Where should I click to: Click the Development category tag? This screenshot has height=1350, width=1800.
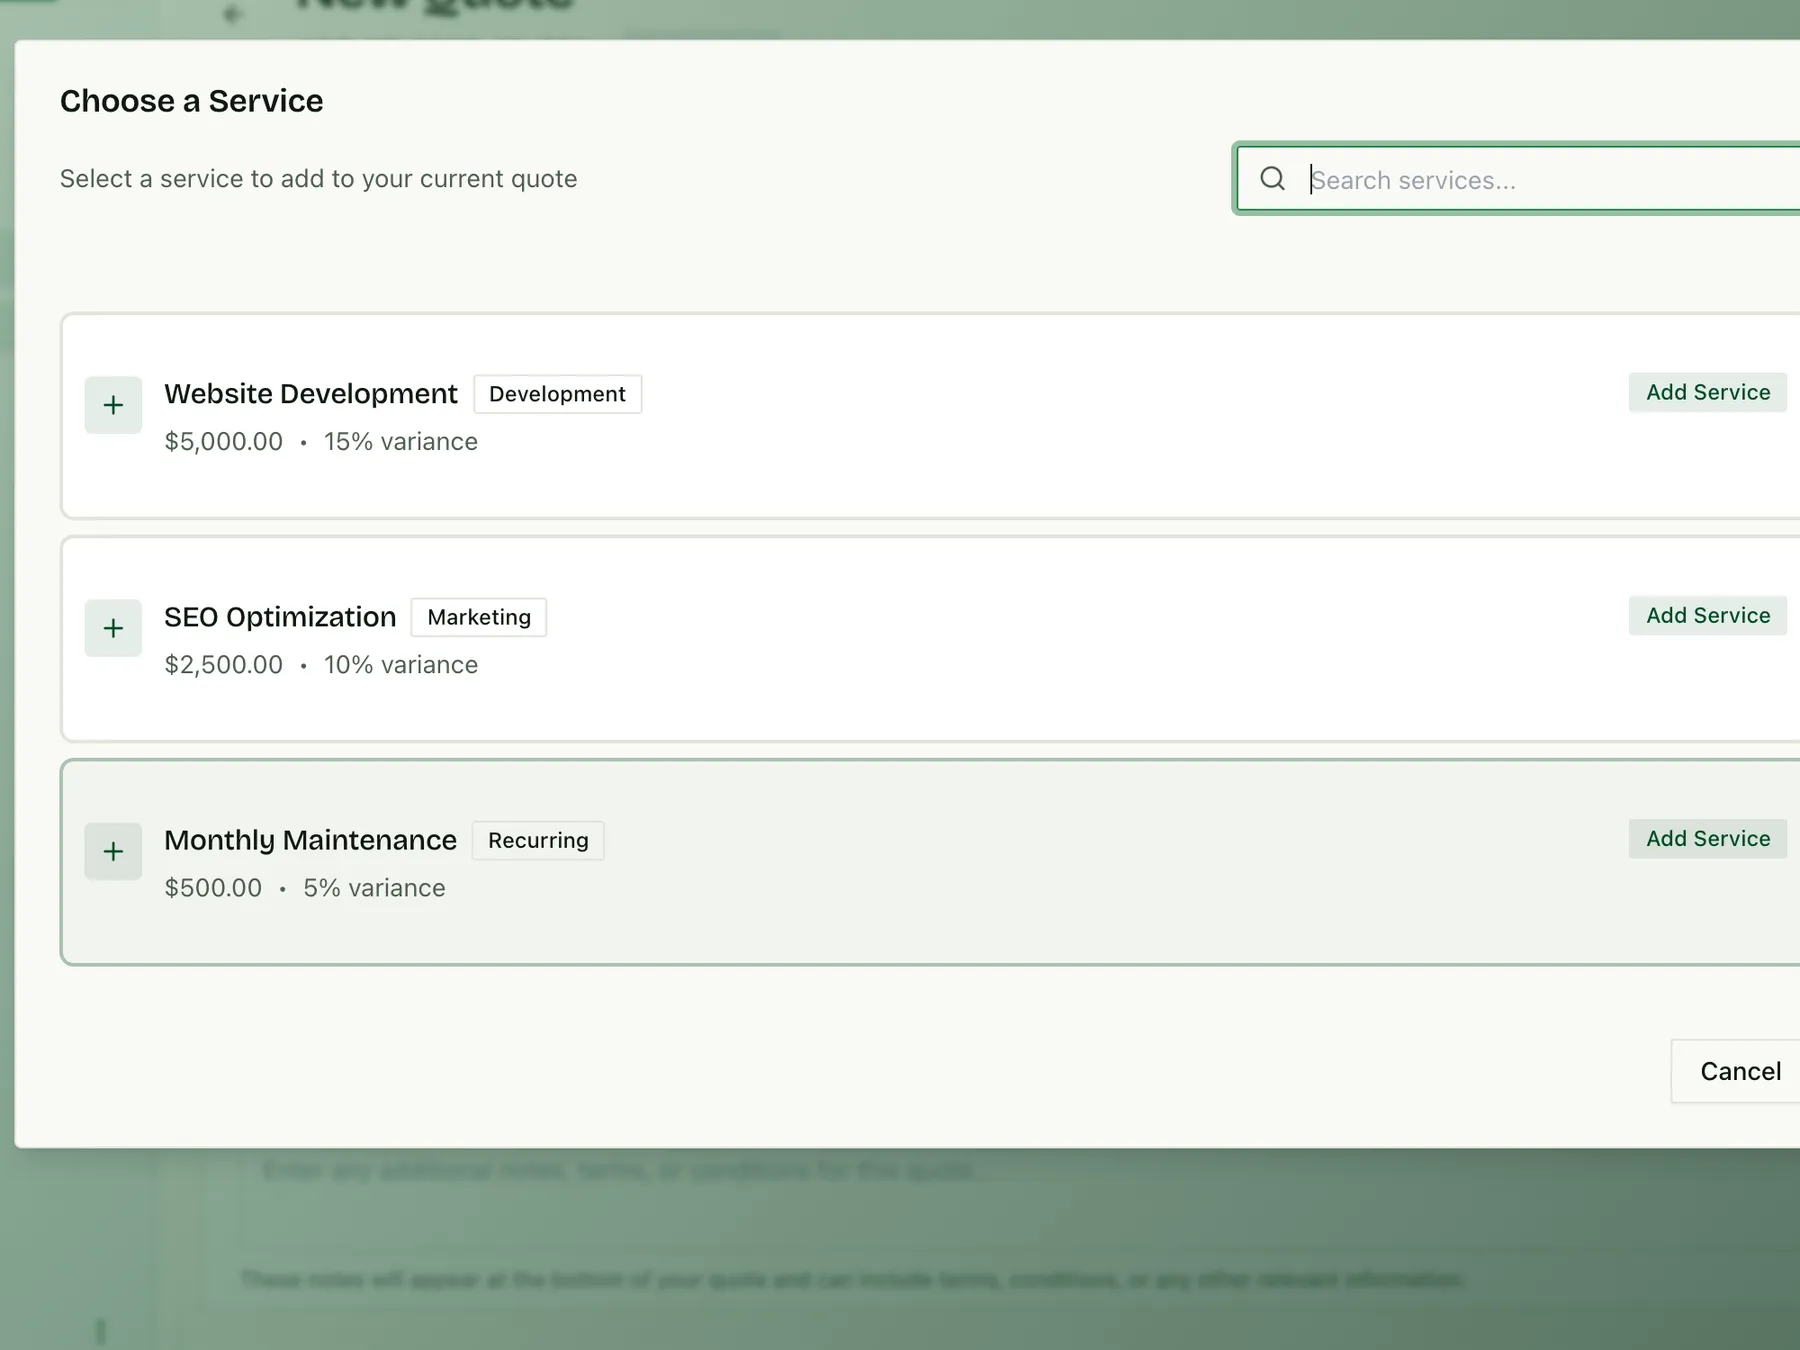tap(557, 394)
